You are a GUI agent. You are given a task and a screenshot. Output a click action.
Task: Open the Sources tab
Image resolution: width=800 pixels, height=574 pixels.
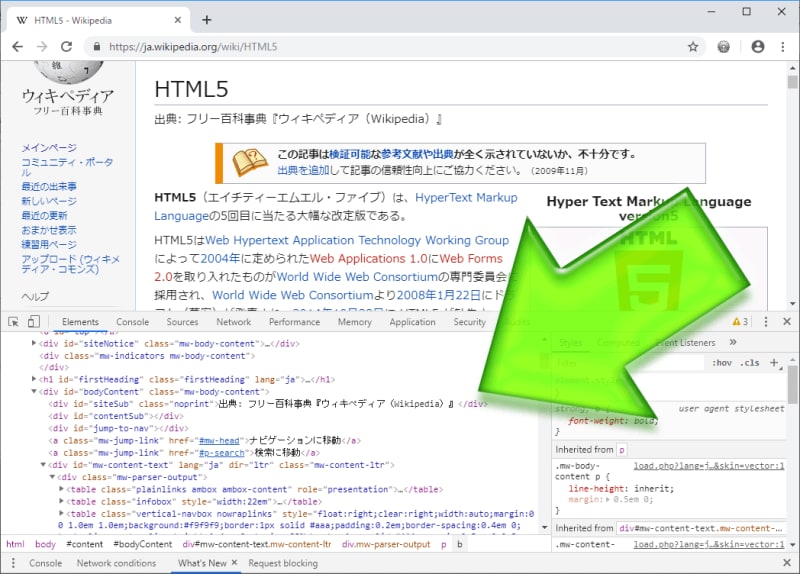[x=182, y=322]
